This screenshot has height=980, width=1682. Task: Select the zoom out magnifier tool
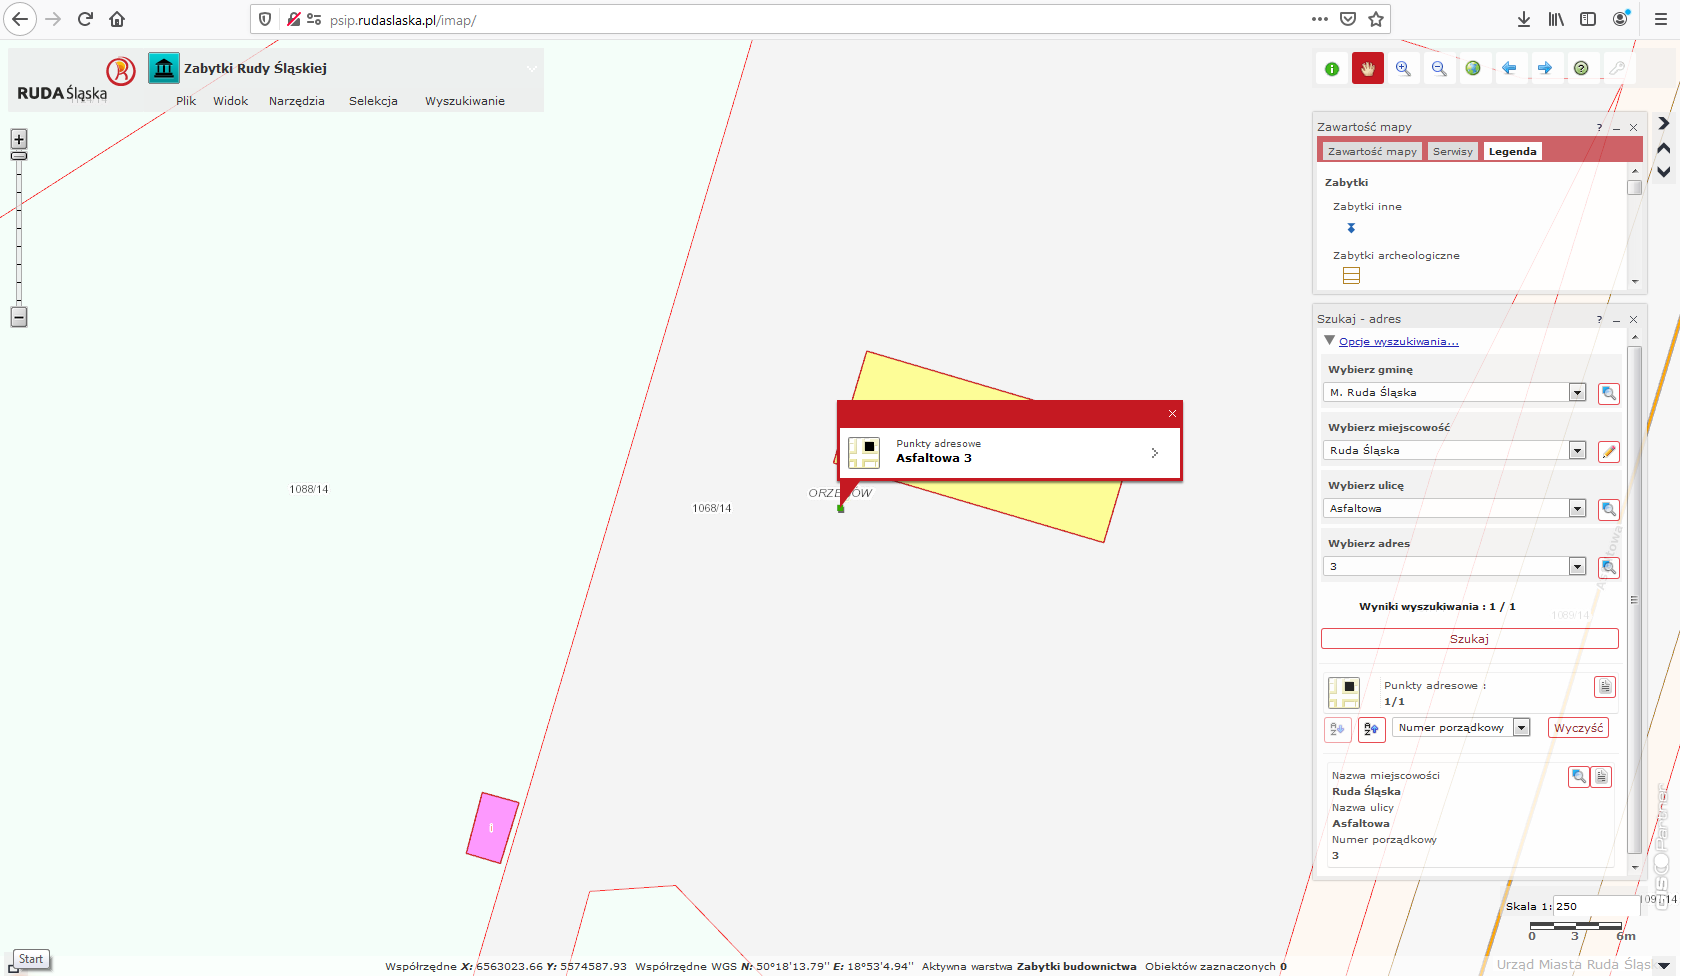pos(1438,69)
